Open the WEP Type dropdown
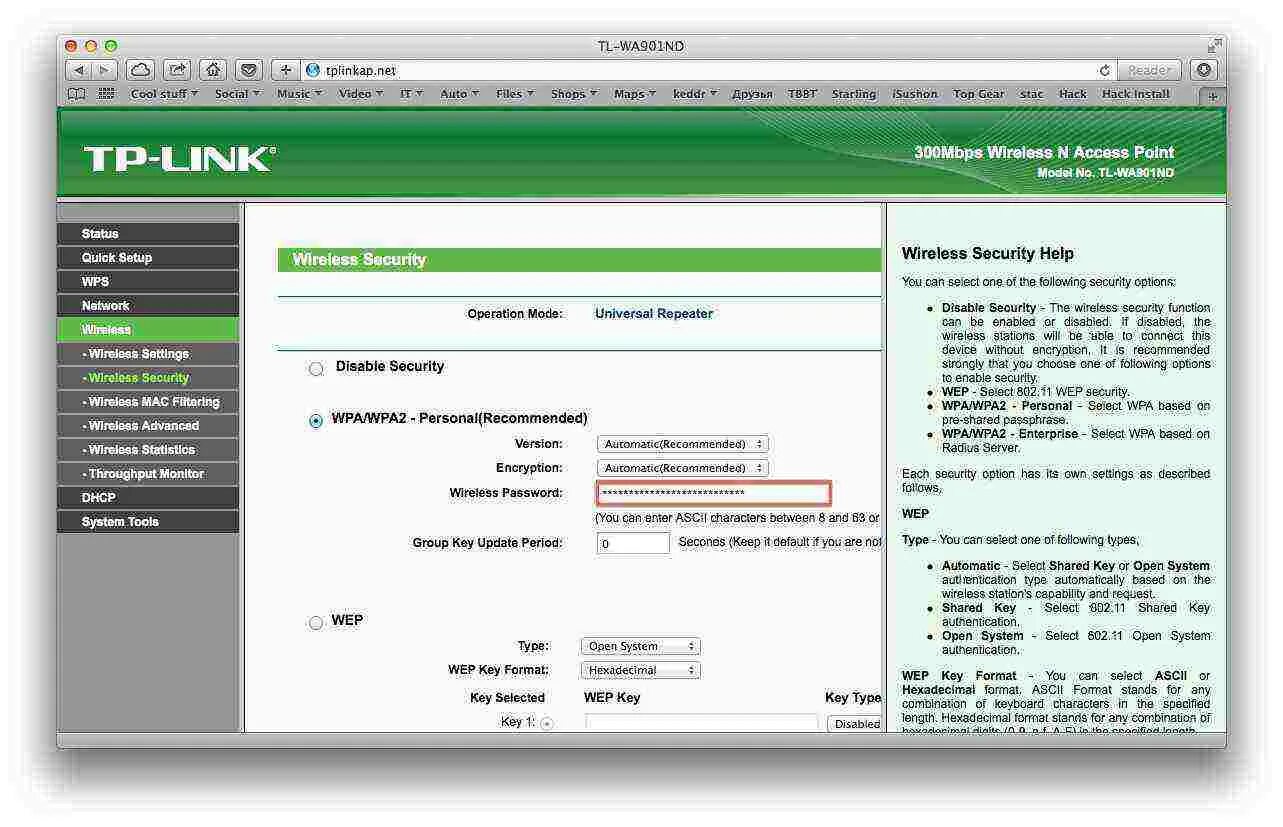Screen dimensions: 1283x827 point(640,647)
